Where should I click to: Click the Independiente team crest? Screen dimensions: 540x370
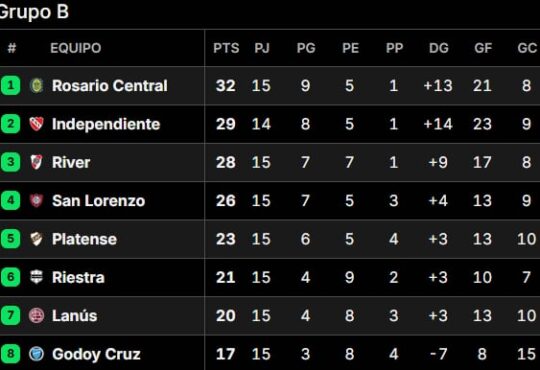[37, 124]
